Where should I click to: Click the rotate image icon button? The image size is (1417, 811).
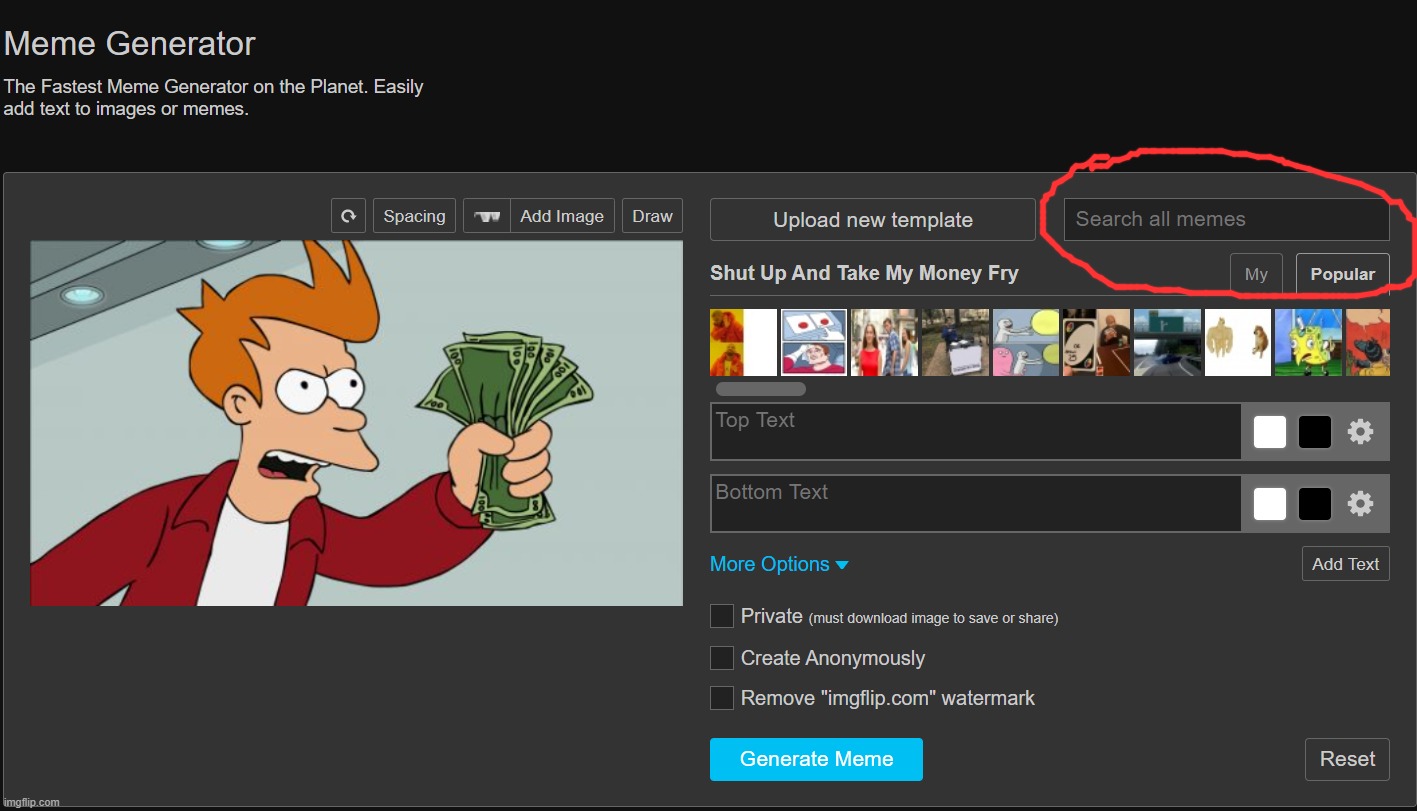348,216
